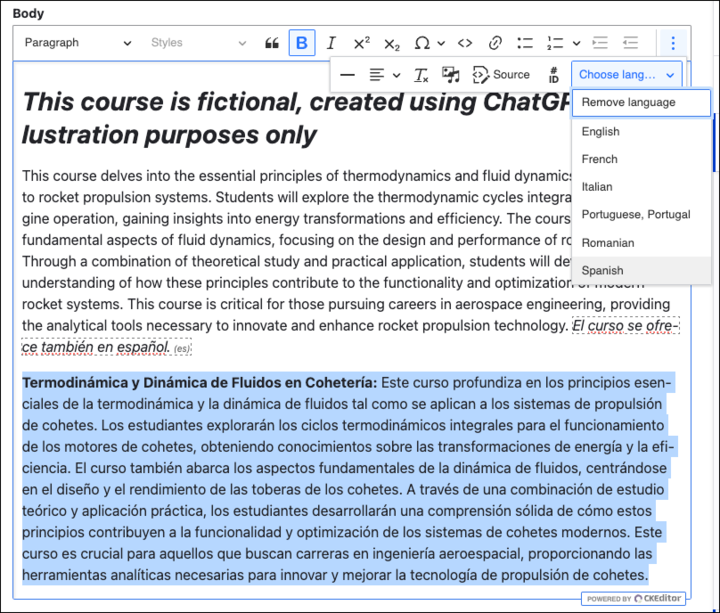720x613 pixels.
Task: Insert a link
Action: (495, 43)
